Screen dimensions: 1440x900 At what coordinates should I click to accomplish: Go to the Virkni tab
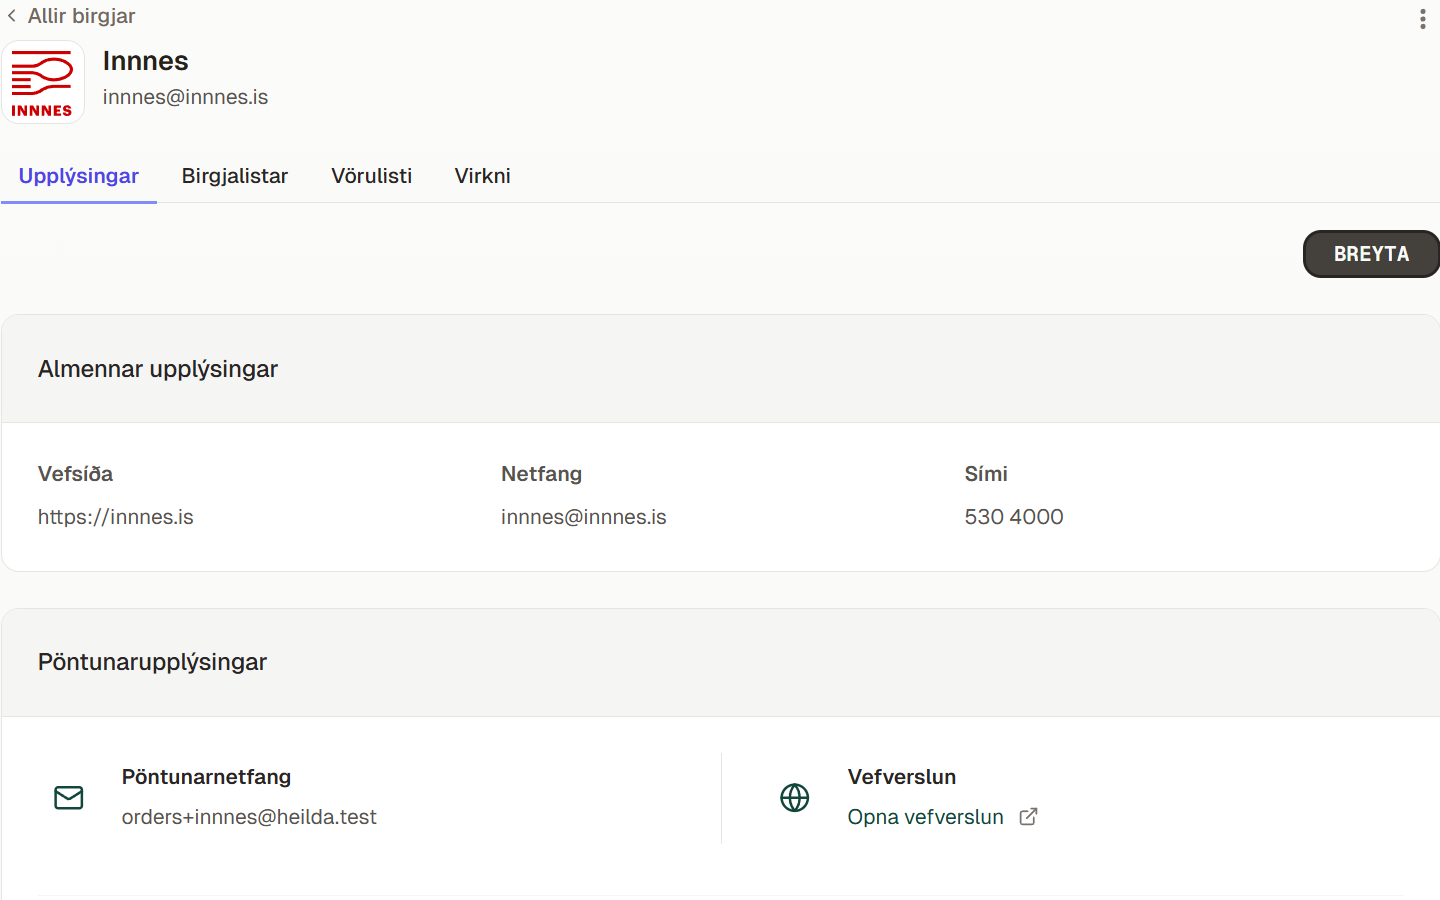click(x=483, y=176)
